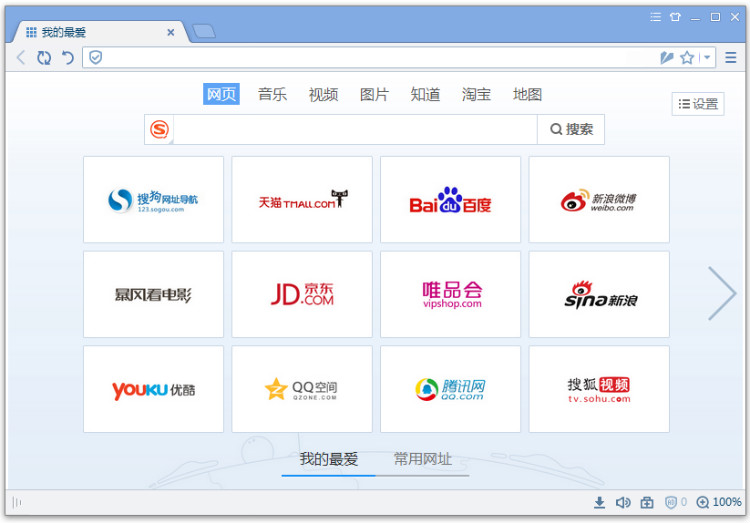Select the 地图 search category
The image size is (750, 523).
[x=527, y=94]
